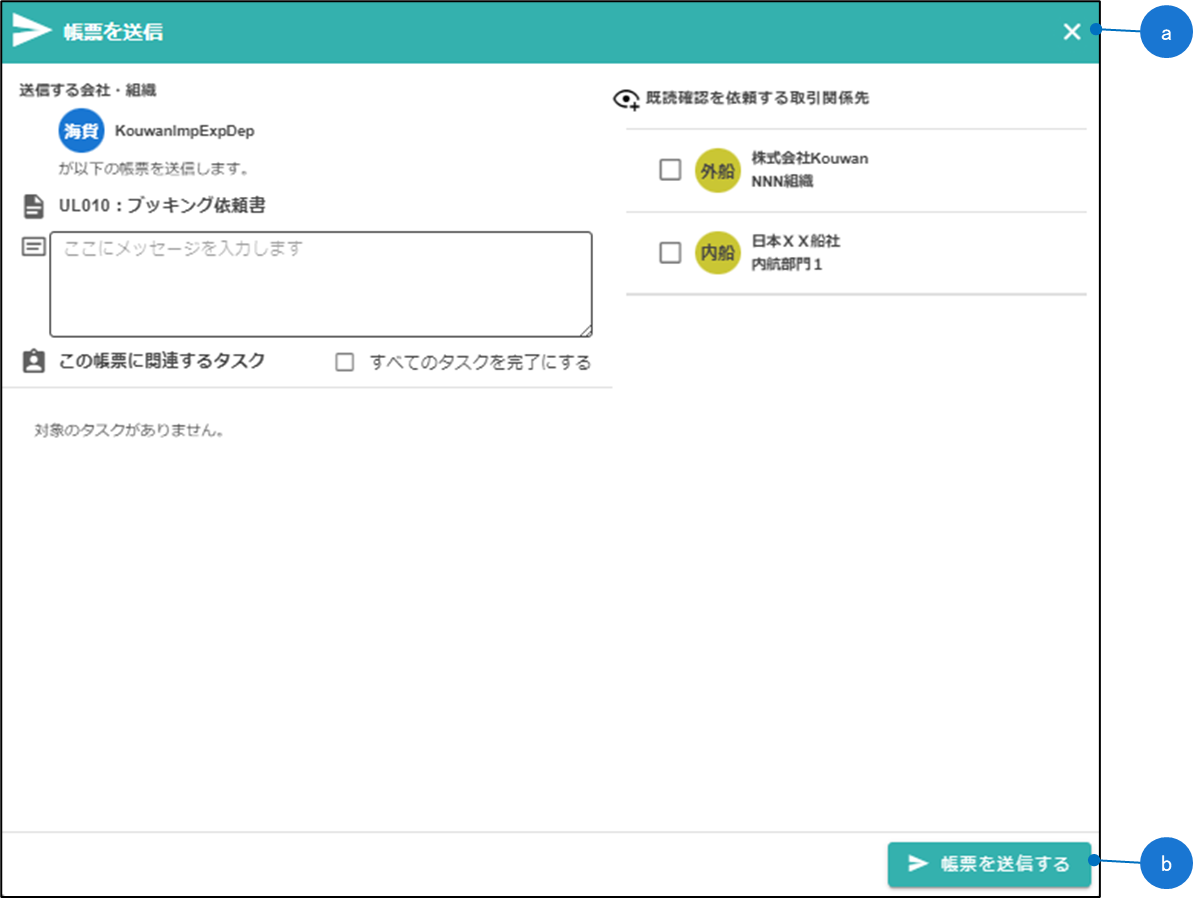This screenshot has height=898, width=1193.
Task: Click the text area resize handle
Action: pos(586,331)
